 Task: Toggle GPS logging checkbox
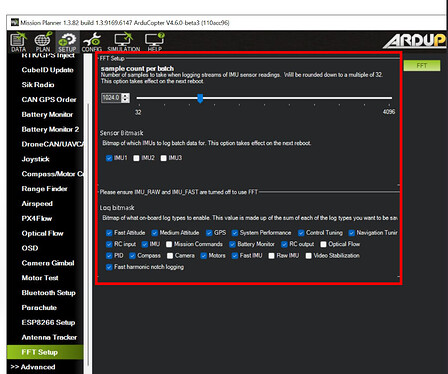(209, 233)
